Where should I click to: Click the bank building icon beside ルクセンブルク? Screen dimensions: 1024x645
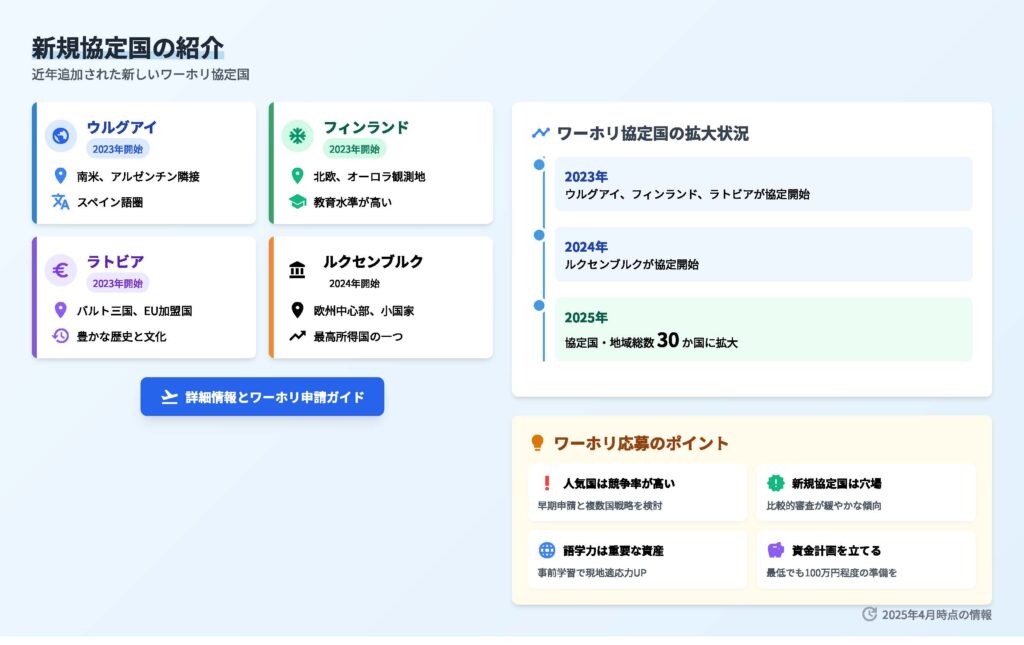coord(297,270)
